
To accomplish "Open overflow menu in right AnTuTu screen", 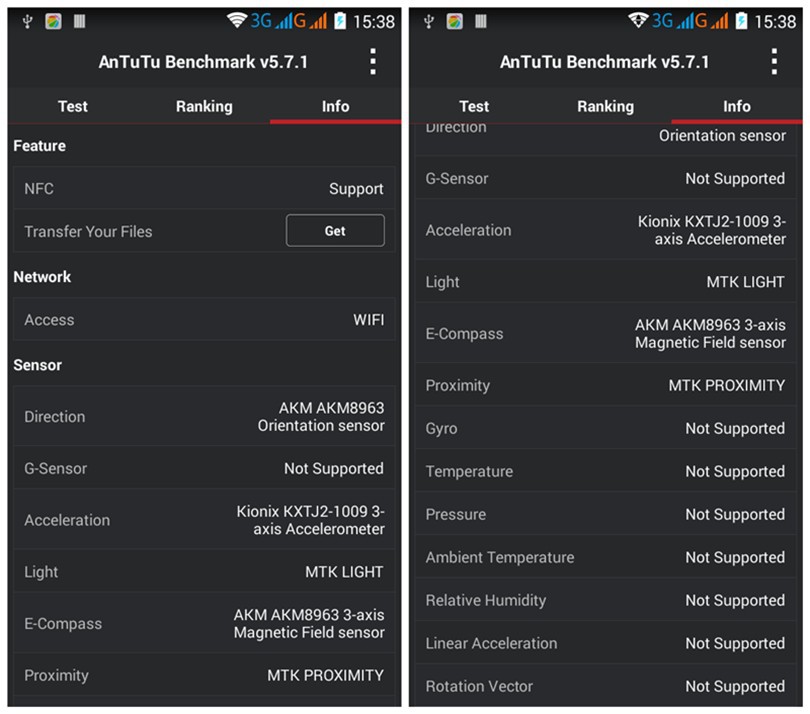I will [x=774, y=62].
